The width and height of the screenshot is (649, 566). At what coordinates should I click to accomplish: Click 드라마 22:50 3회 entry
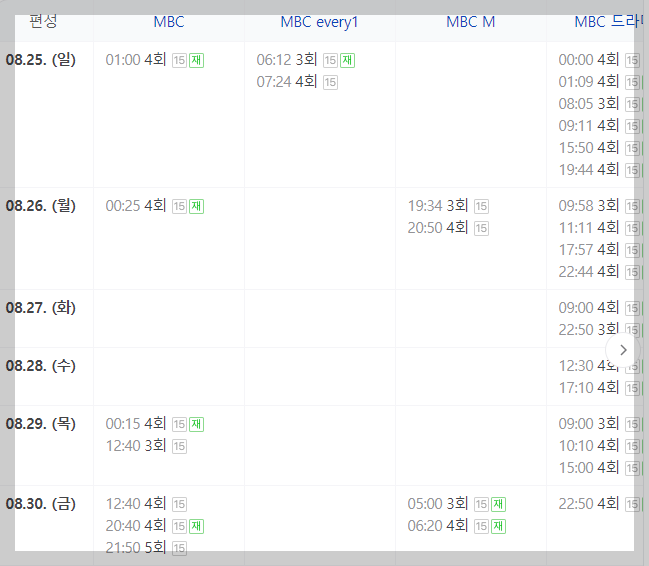589,330
